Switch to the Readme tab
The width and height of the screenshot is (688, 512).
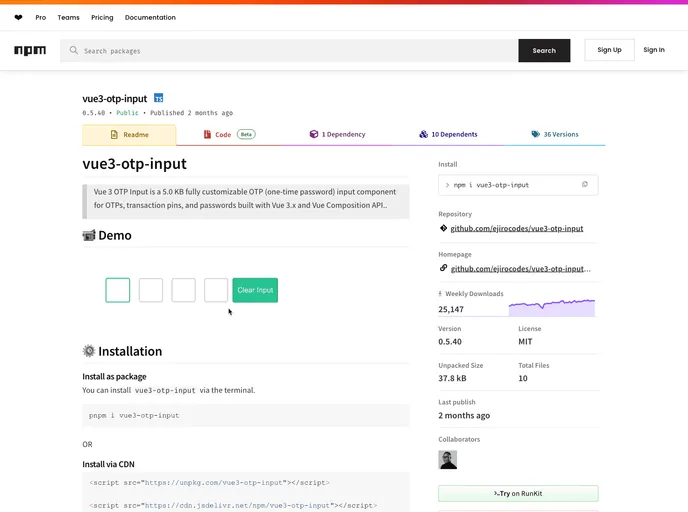coord(129,135)
